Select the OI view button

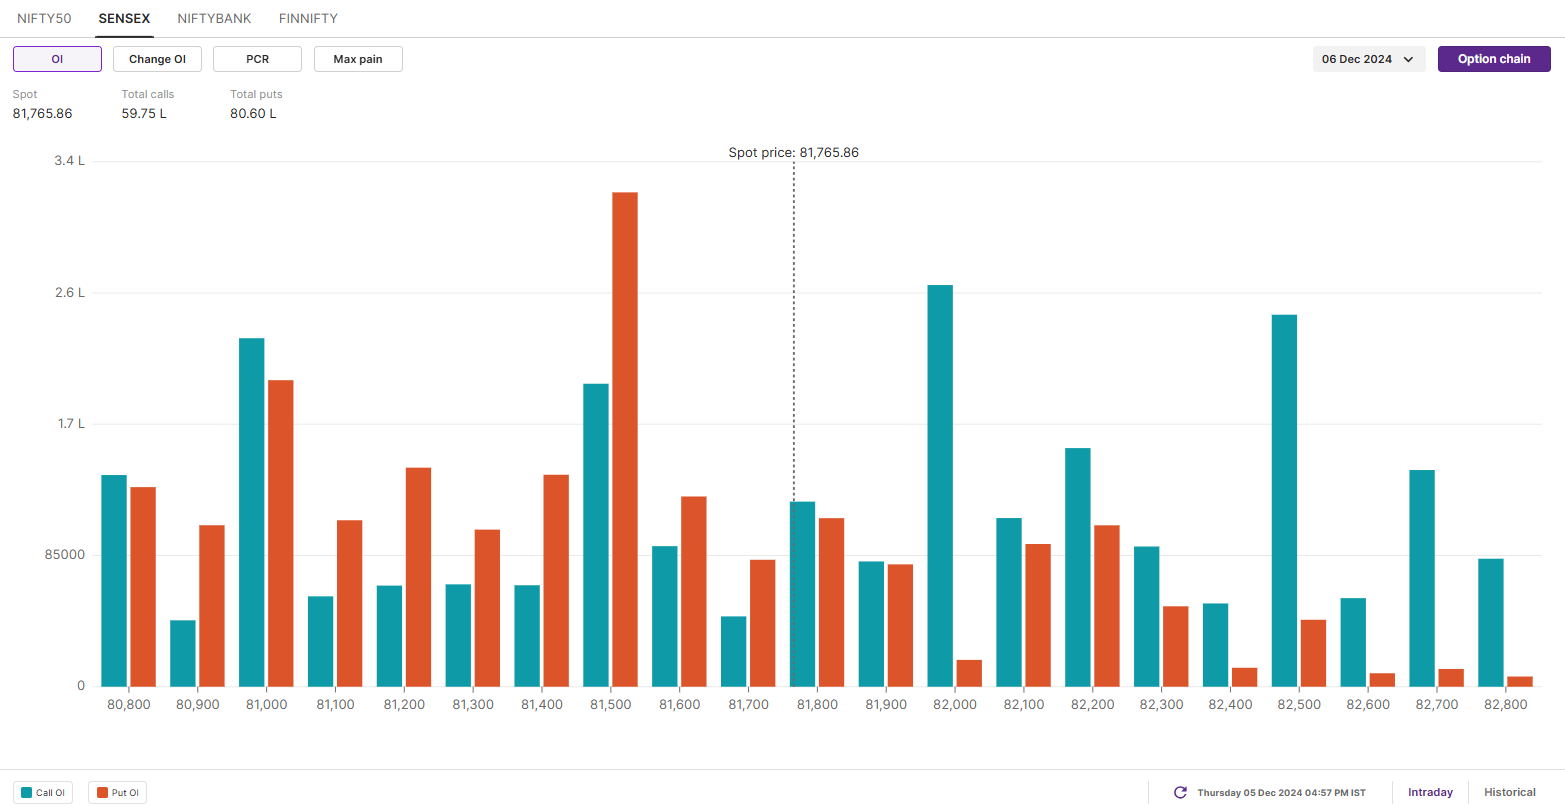pos(57,59)
